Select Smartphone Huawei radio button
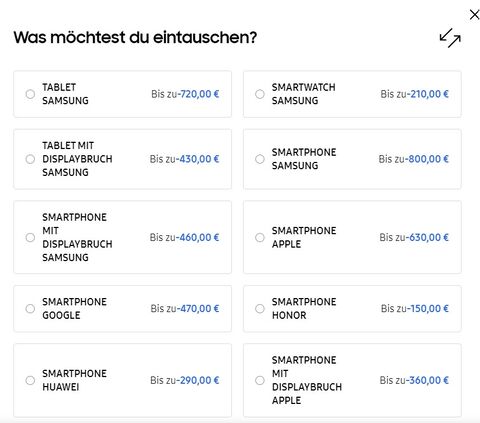Viewport: 480px width, 423px height. (x=30, y=380)
